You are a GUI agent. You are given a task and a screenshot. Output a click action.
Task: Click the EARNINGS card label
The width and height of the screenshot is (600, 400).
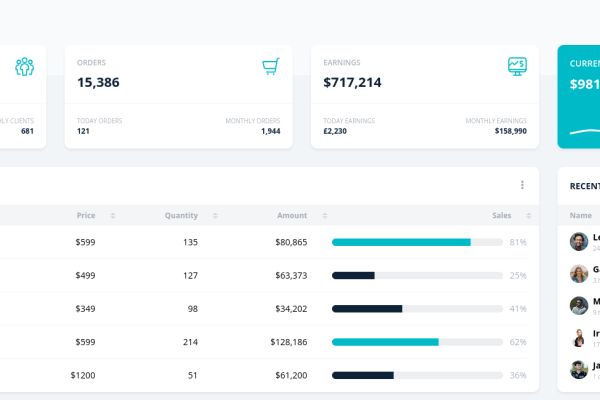tap(342, 63)
